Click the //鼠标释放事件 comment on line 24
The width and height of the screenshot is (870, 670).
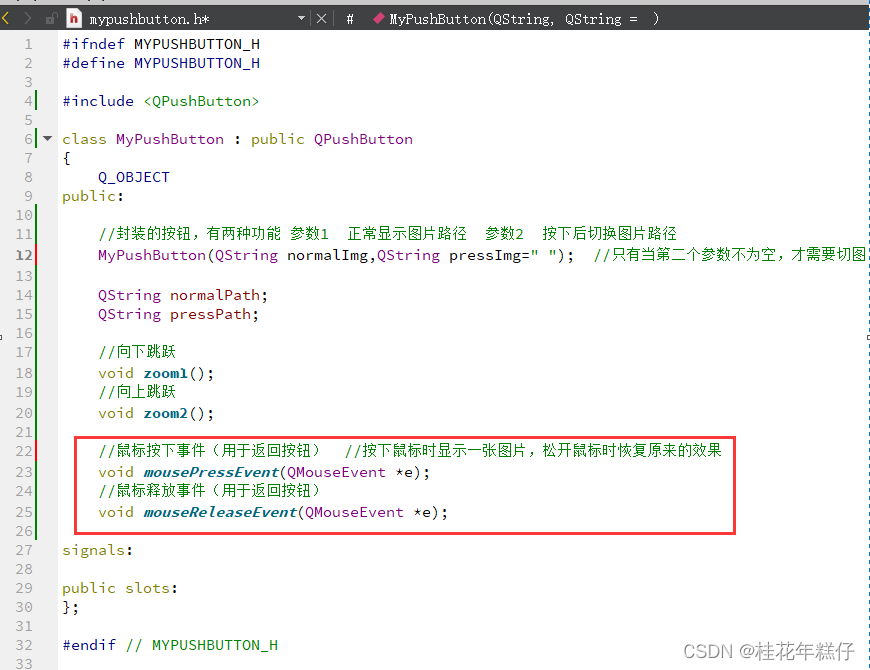tap(210, 490)
